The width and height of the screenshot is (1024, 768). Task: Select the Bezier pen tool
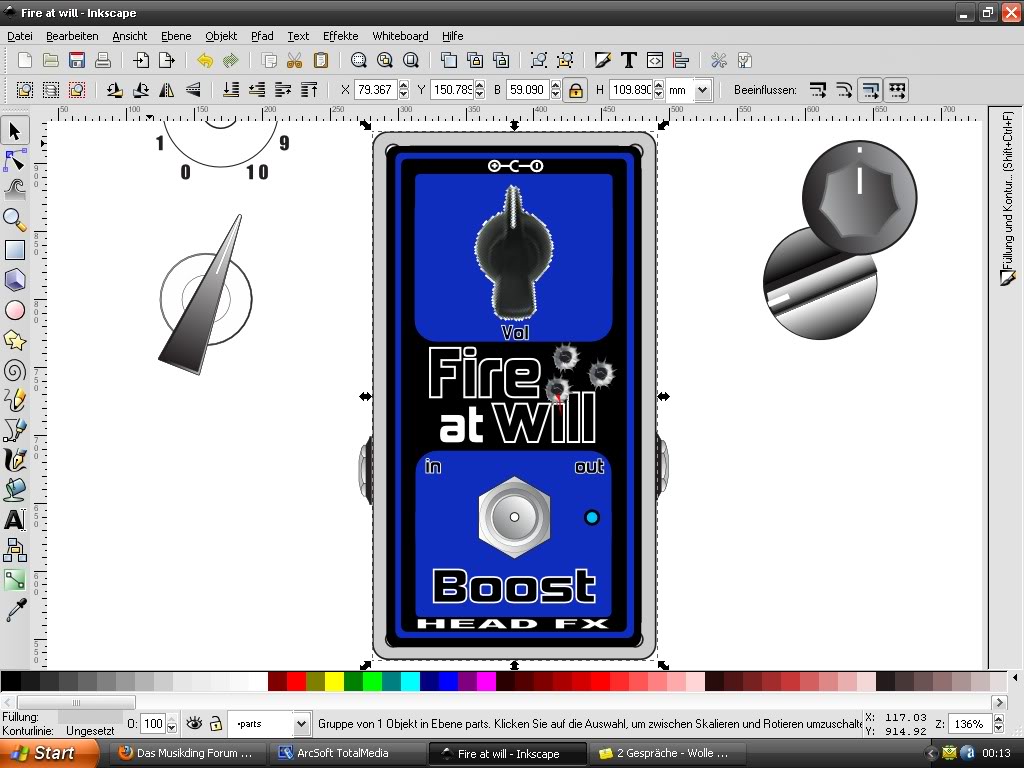click(x=14, y=430)
